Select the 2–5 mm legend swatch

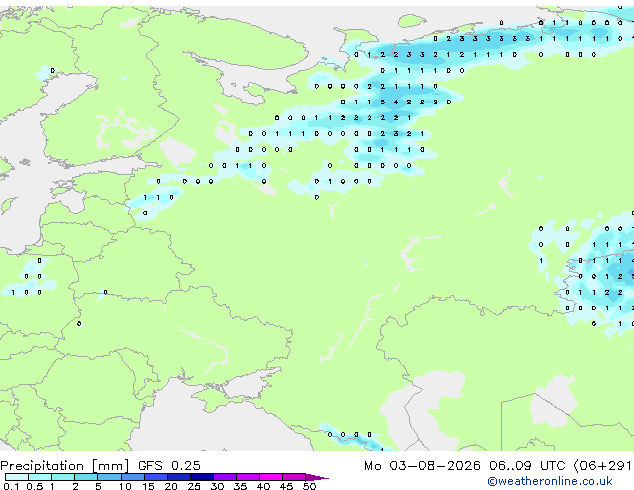click(x=86, y=477)
